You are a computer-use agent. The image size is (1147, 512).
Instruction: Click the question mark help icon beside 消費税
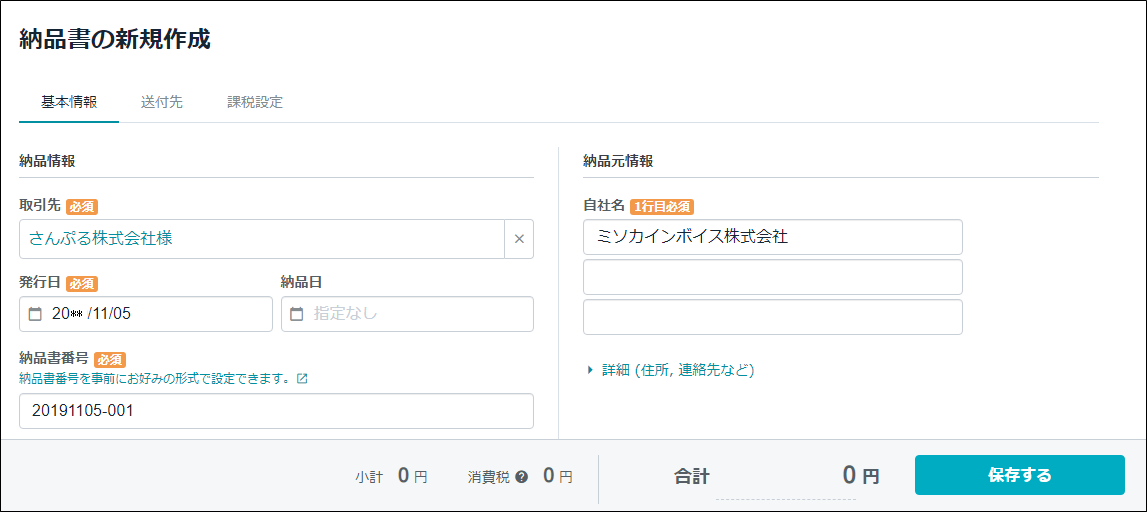click(522, 477)
